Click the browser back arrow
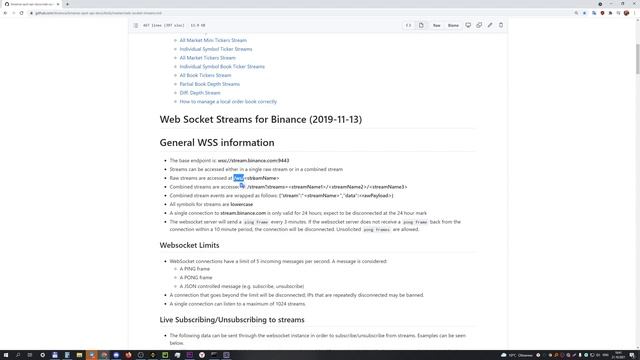 pos(5,13)
